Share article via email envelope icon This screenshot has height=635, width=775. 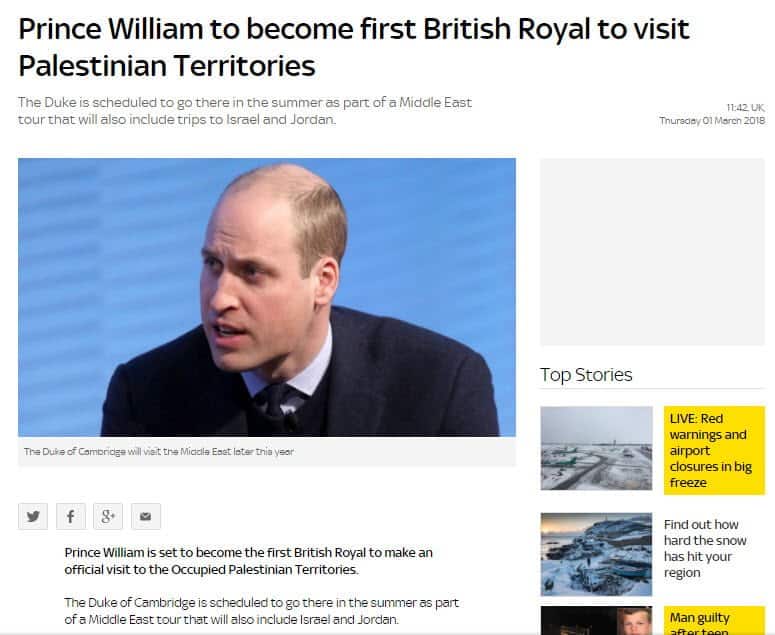click(146, 516)
